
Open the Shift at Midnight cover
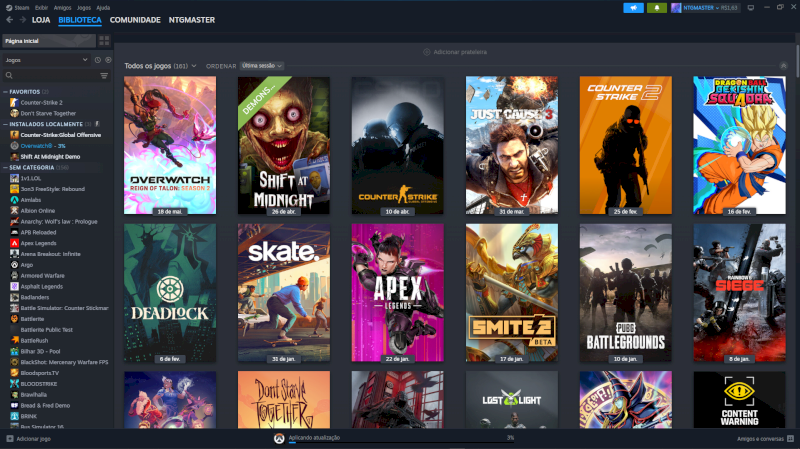(284, 145)
